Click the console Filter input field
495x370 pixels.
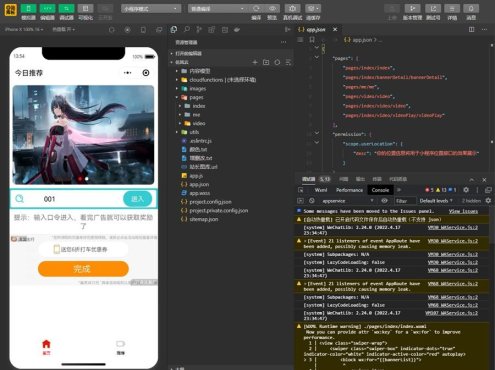click(404, 201)
